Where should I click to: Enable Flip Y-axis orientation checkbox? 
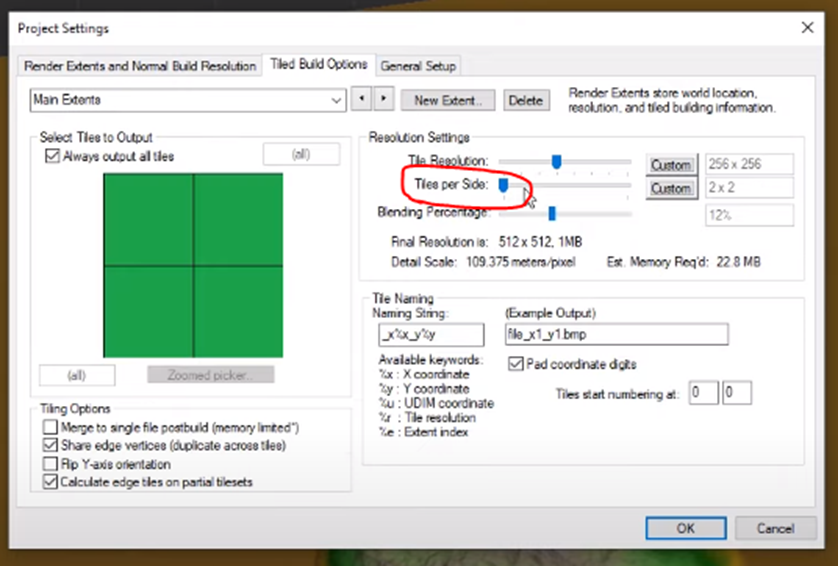50,463
